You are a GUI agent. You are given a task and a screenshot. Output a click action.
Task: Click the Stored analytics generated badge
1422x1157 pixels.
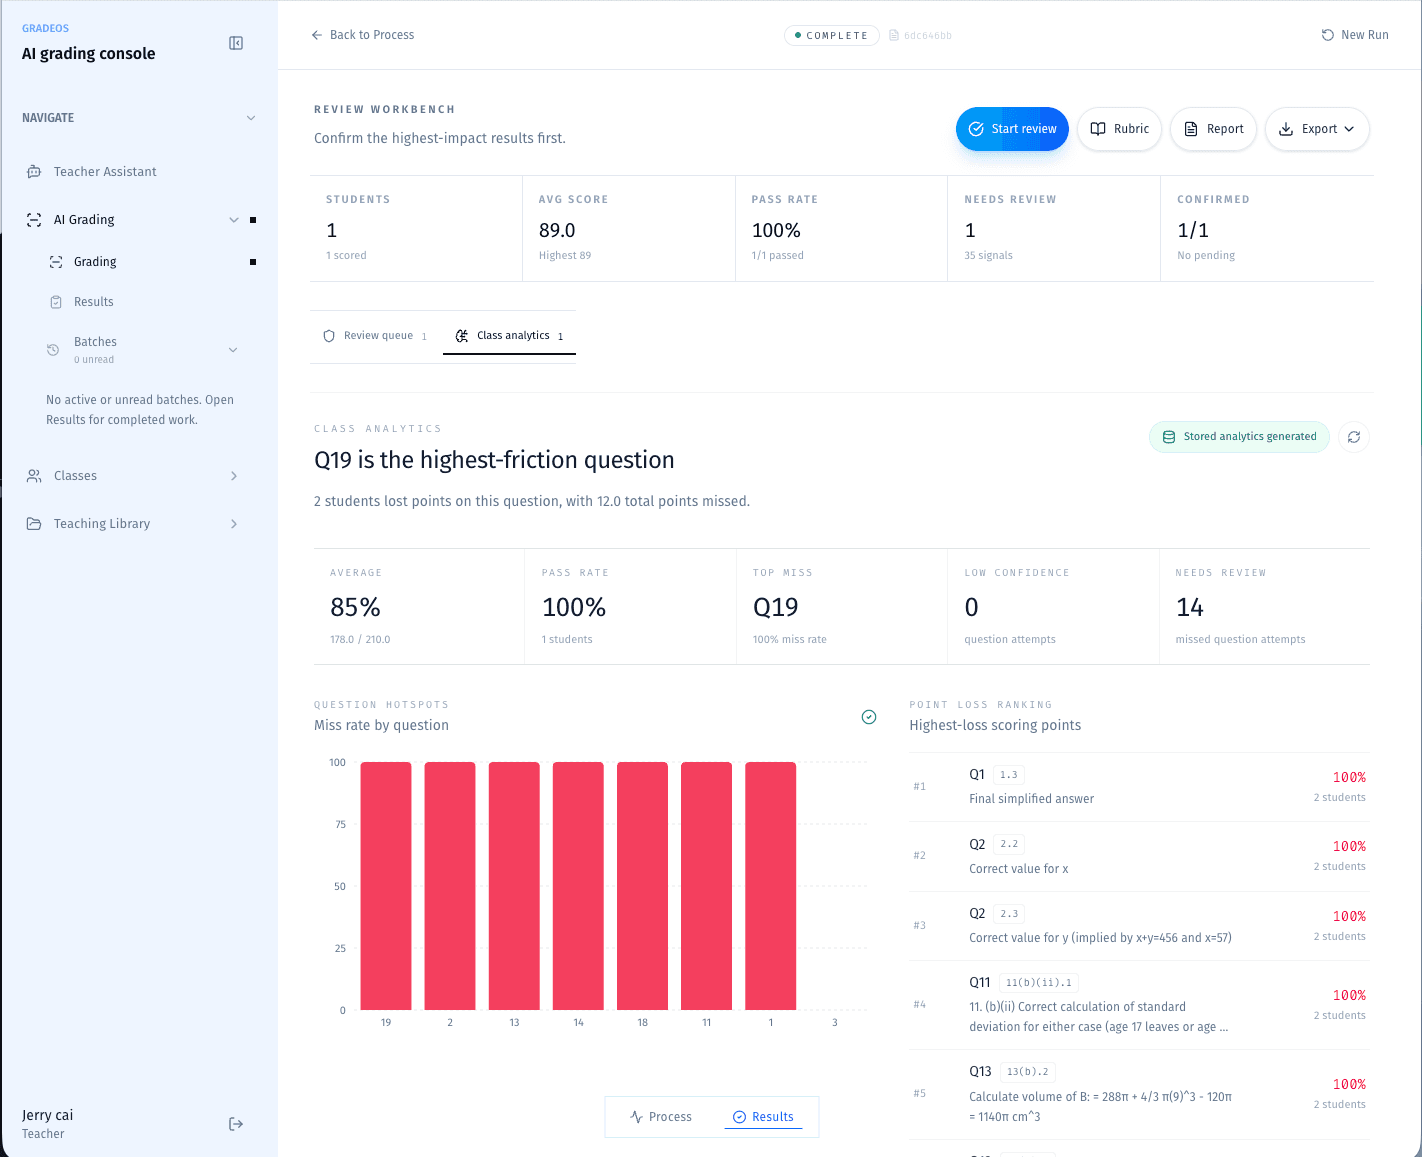point(1239,437)
